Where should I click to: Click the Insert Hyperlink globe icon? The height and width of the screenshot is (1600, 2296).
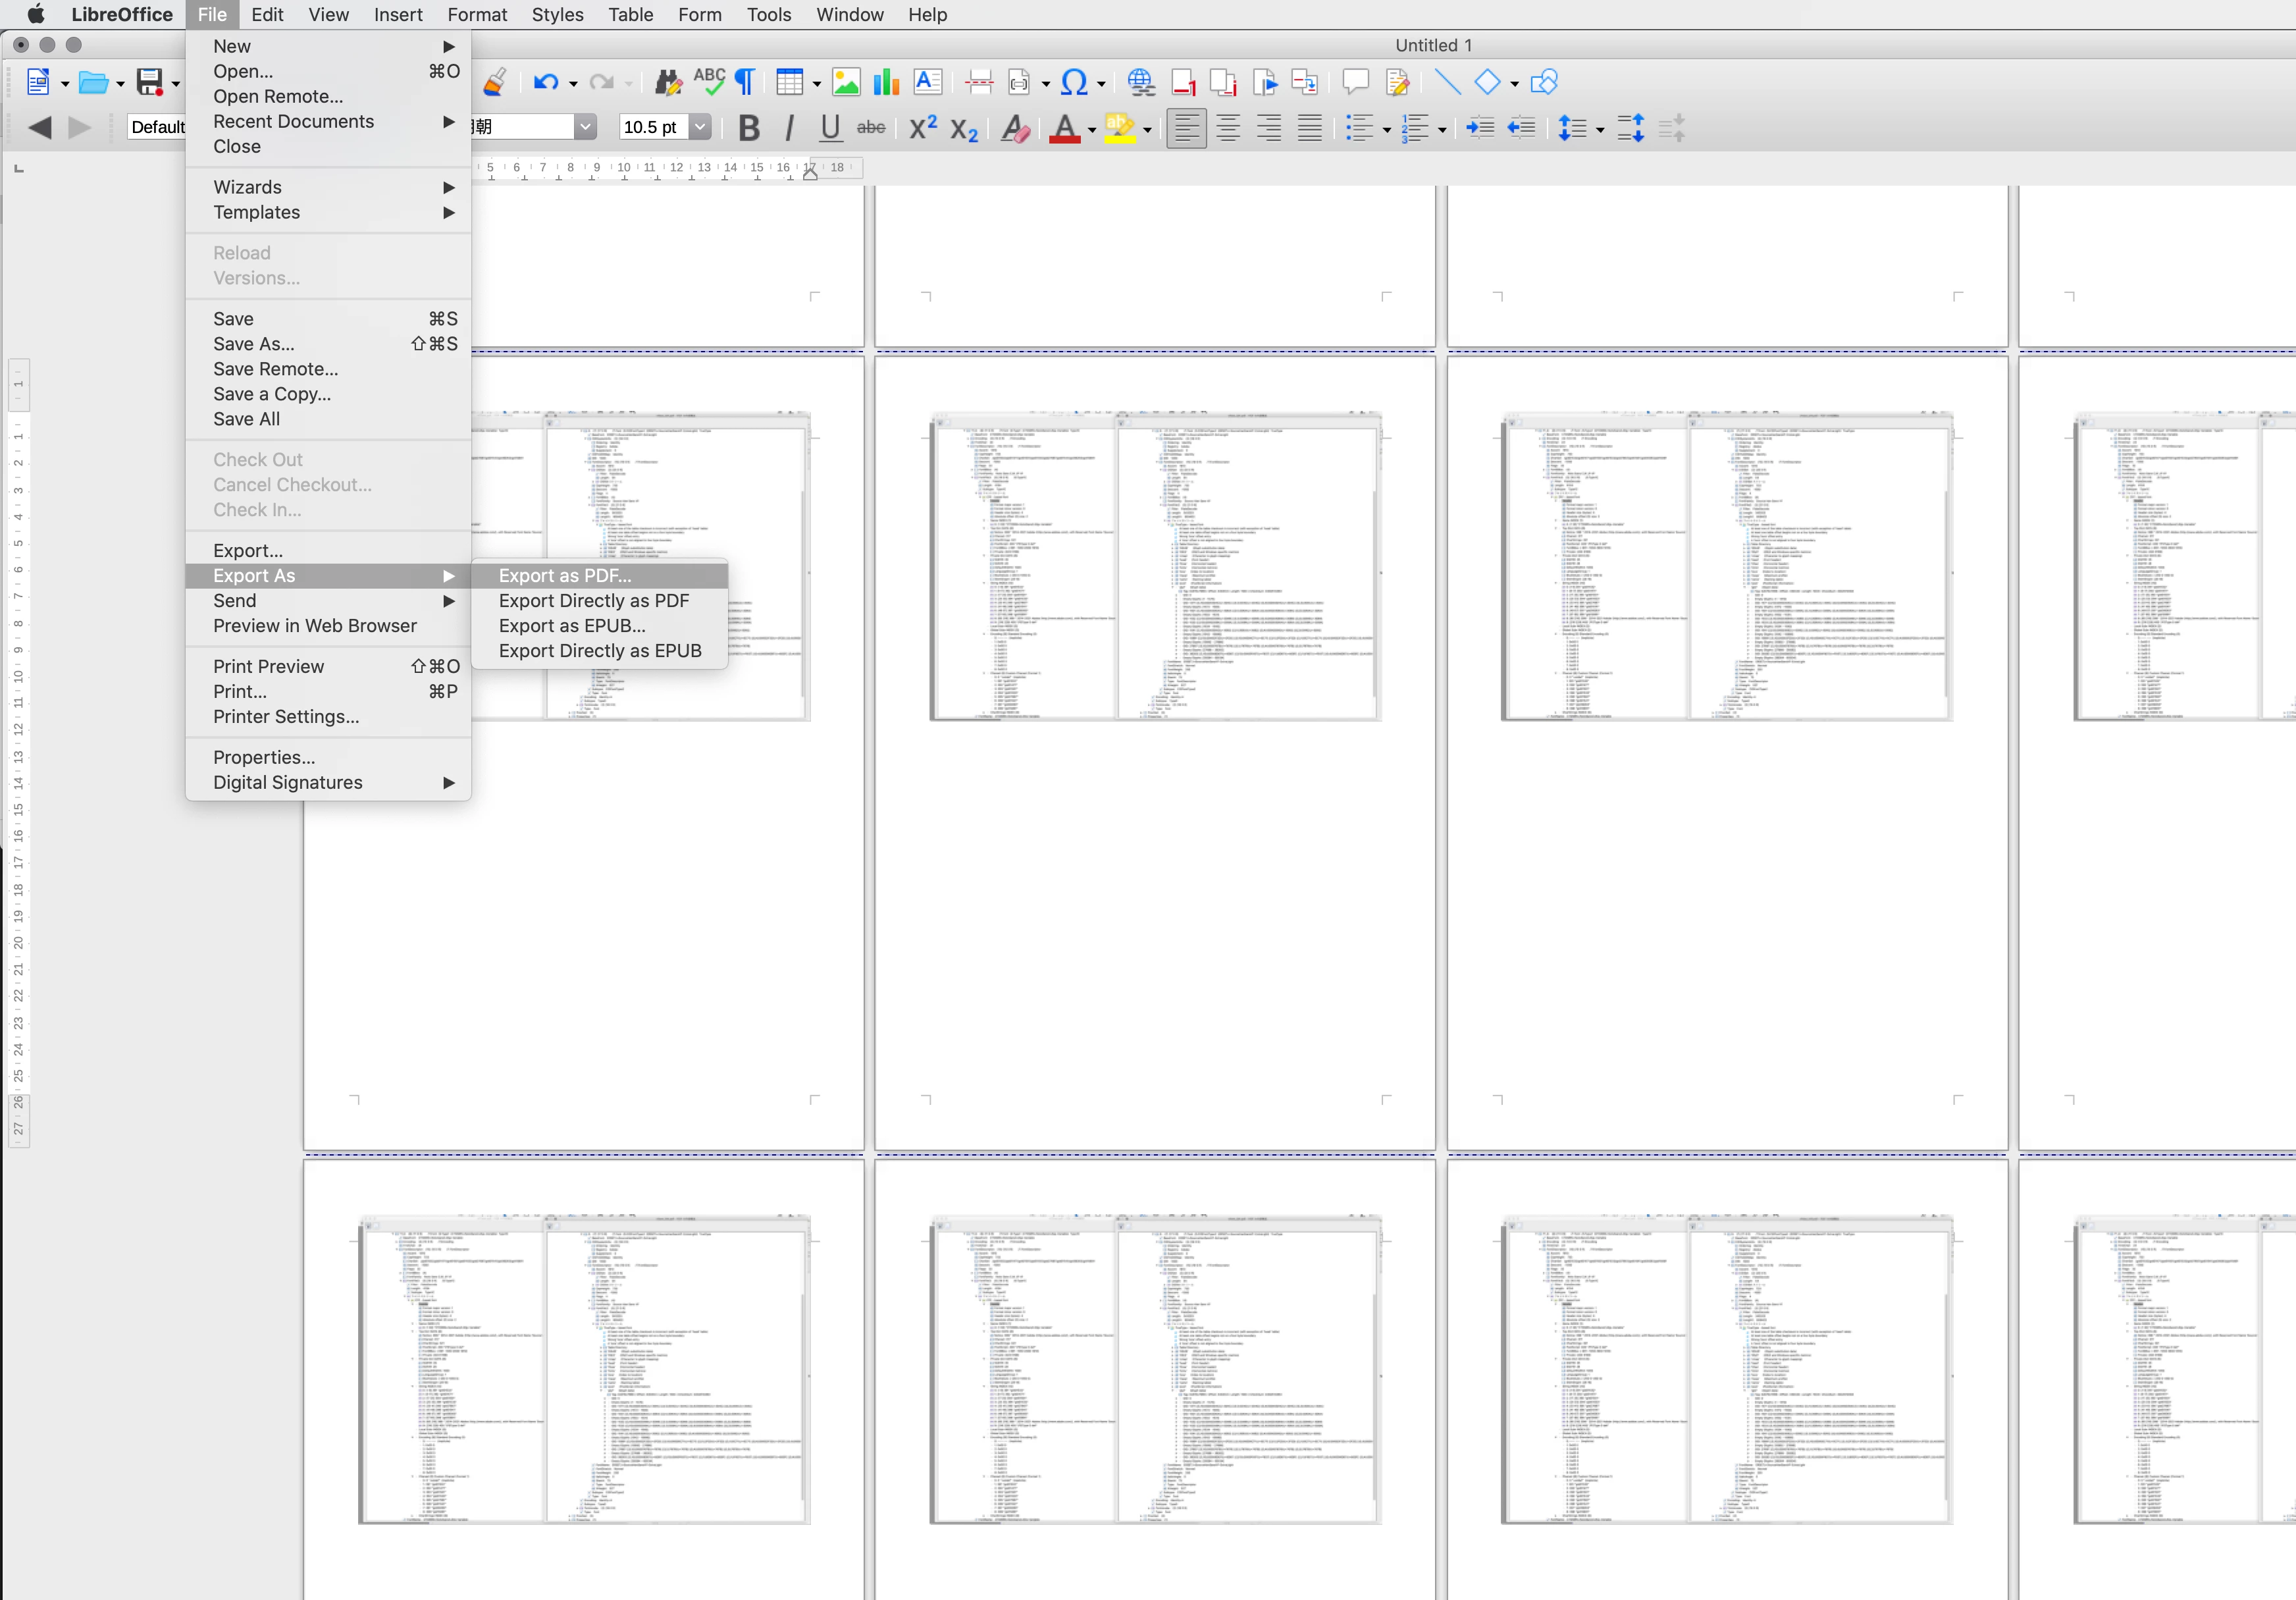click(1141, 82)
